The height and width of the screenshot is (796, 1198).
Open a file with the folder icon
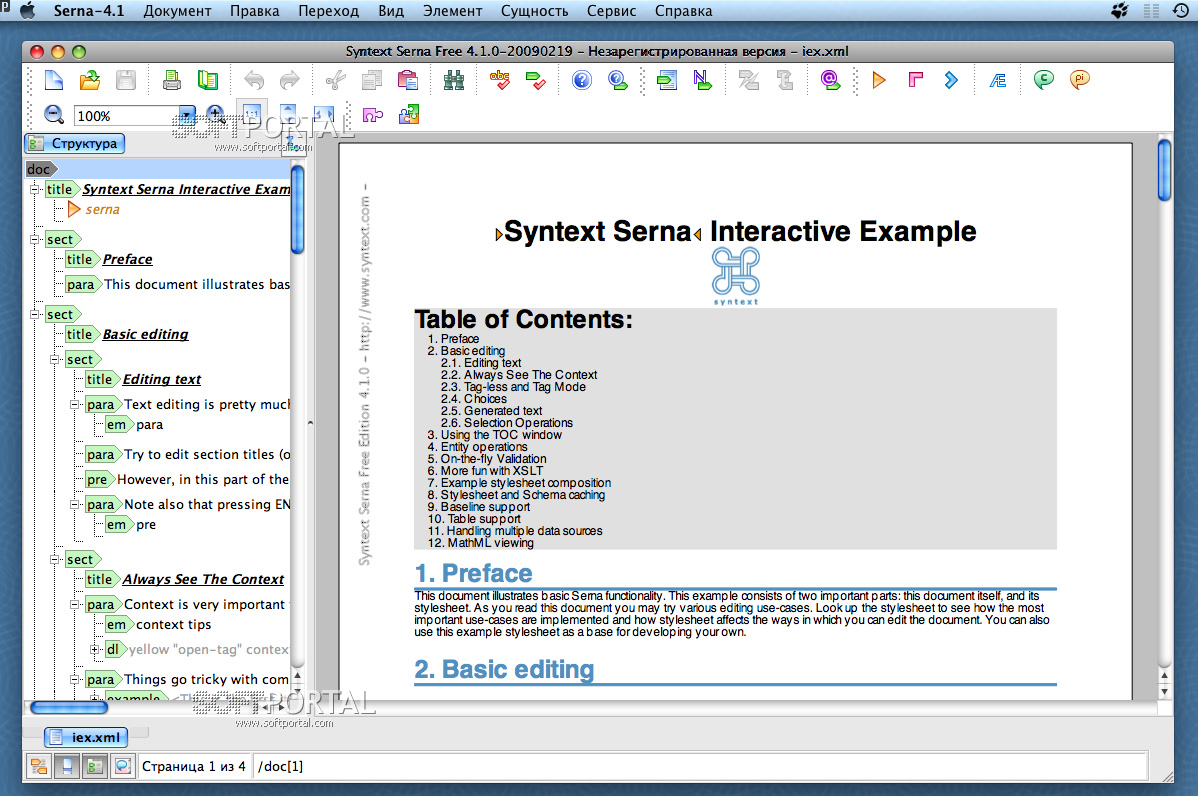point(90,80)
